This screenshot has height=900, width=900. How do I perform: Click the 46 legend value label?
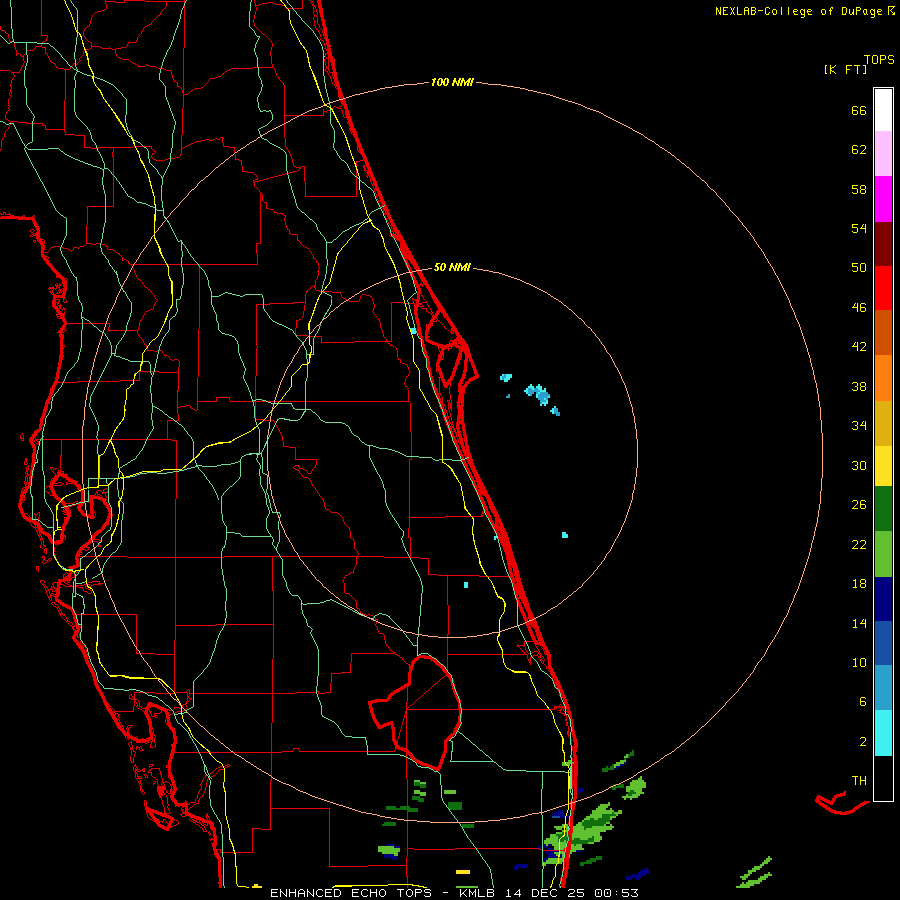[859, 307]
